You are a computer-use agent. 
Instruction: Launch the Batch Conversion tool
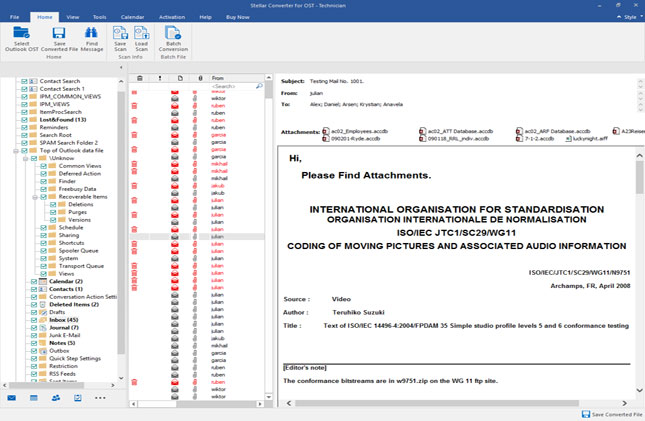(x=173, y=33)
